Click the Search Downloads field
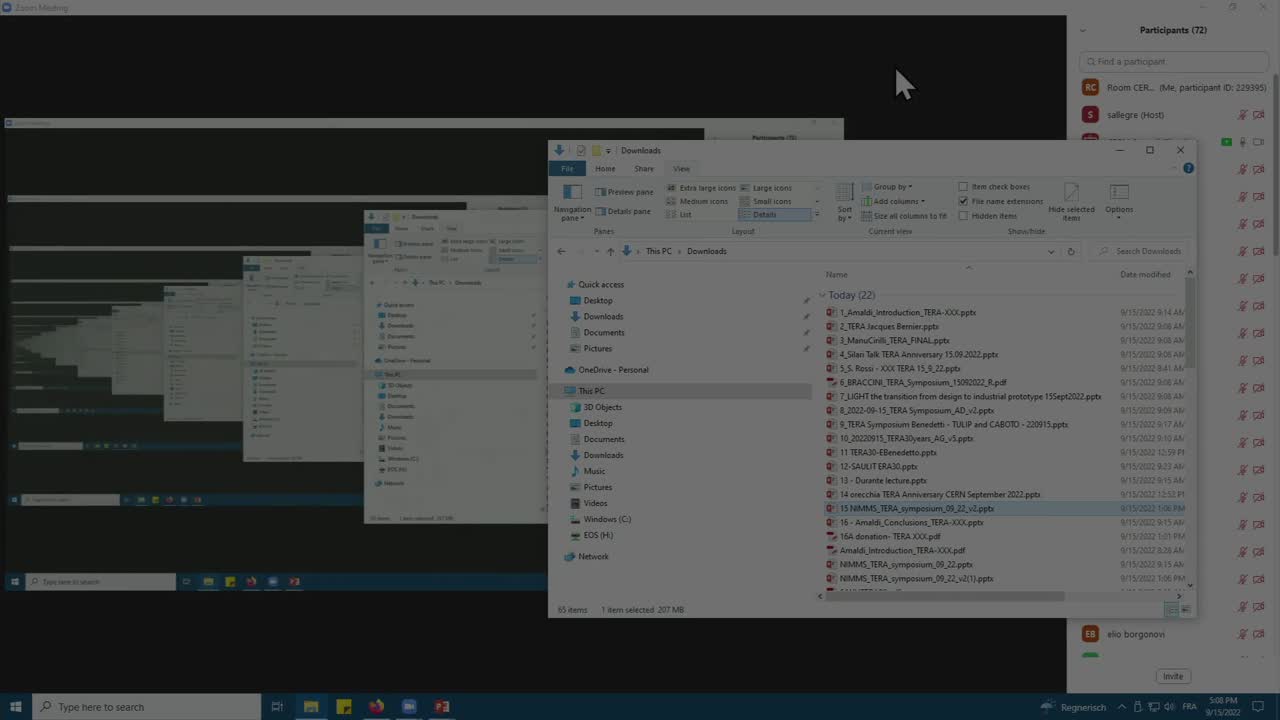1280x720 pixels. (1140, 251)
